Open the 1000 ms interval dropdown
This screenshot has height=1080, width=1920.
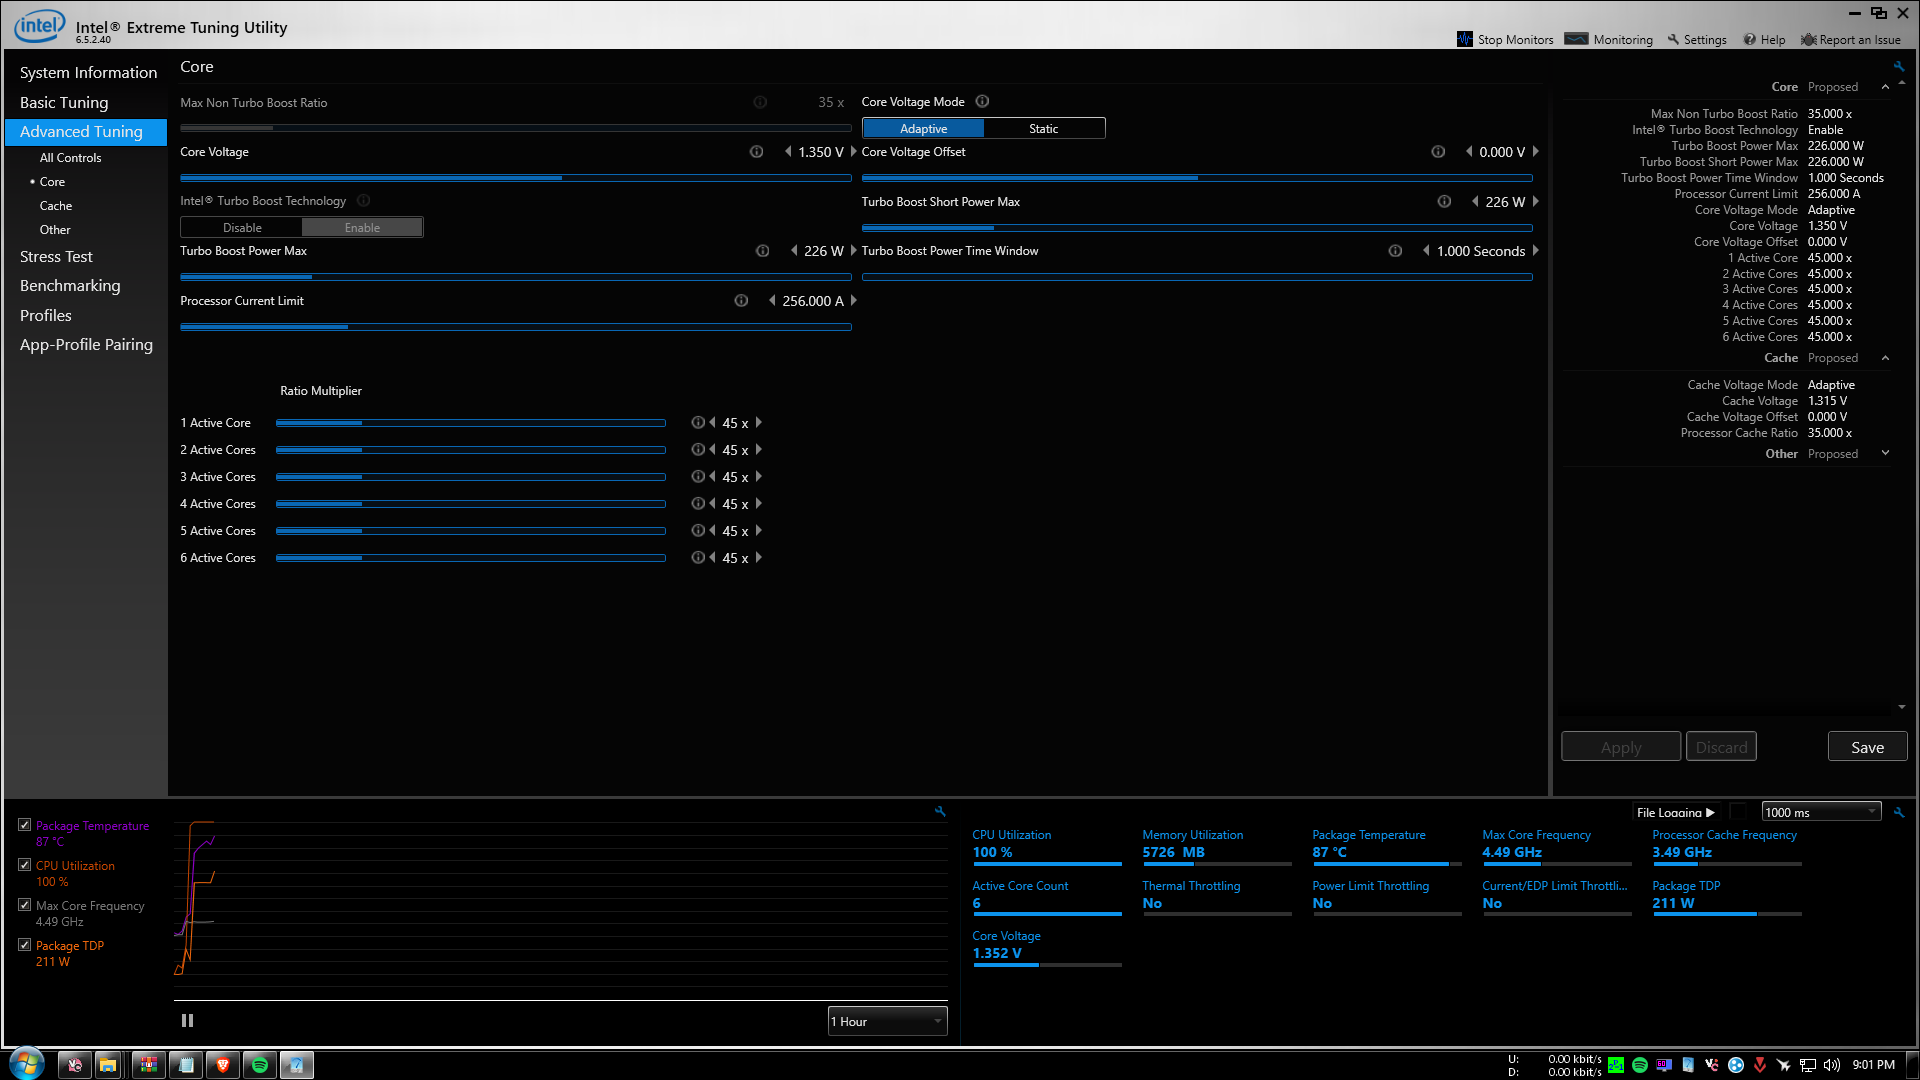tap(1821, 812)
